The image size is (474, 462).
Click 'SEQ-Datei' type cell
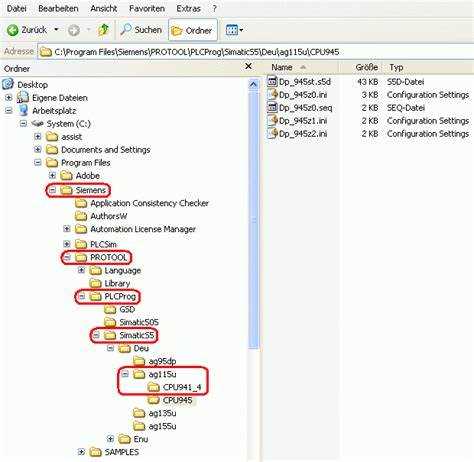[x=406, y=108]
